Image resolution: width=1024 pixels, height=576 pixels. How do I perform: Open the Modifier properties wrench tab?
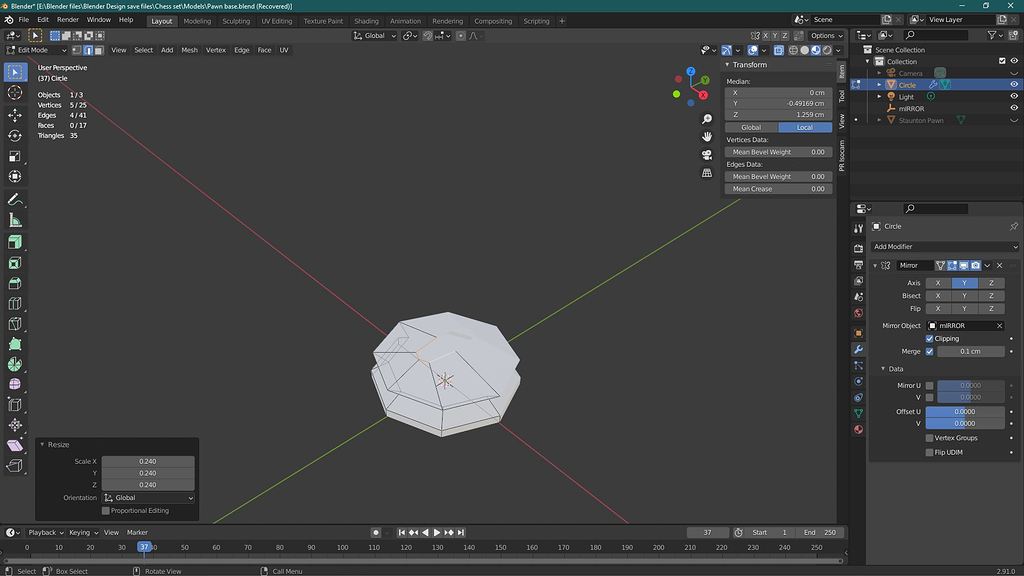coord(858,349)
